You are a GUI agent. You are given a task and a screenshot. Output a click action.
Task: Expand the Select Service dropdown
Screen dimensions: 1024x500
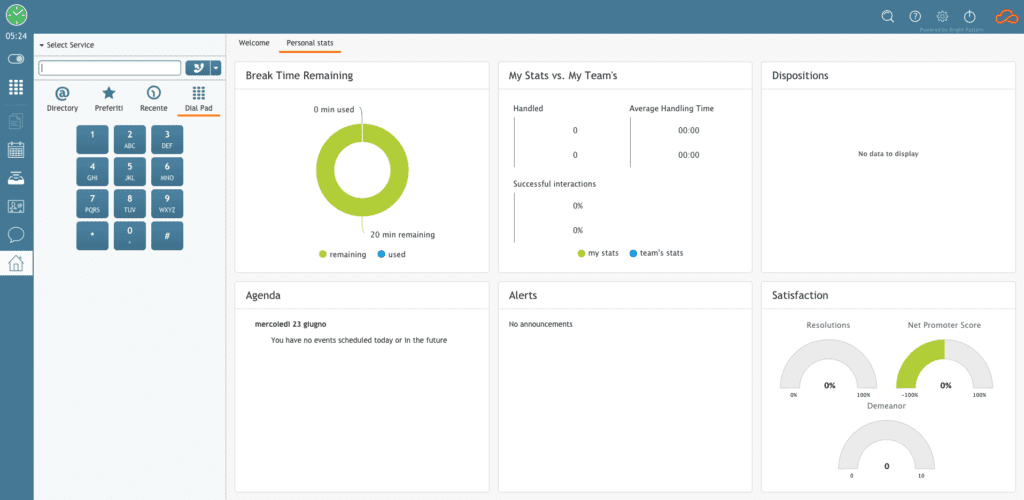coord(67,45)
